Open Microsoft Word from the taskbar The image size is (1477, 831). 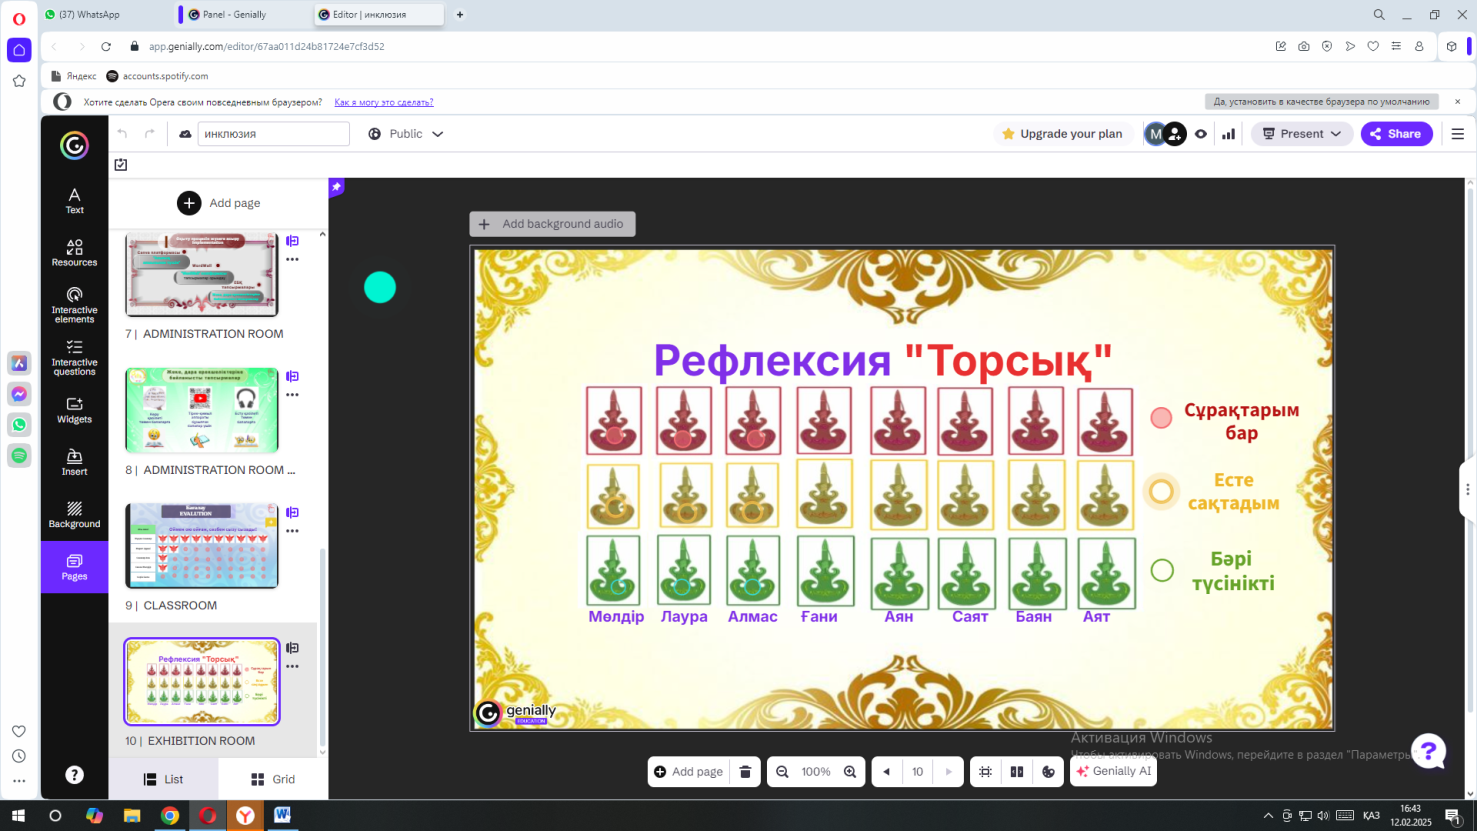pyautogui.click(x=283, y=816)
